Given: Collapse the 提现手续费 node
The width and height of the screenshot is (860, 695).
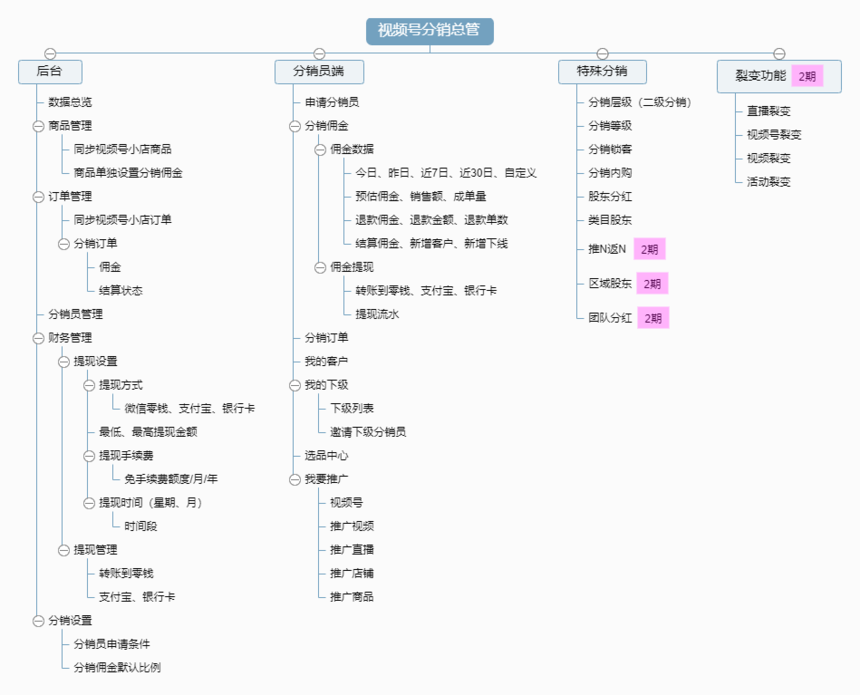Looking at the screenshot, I should [x=89, y=456].
